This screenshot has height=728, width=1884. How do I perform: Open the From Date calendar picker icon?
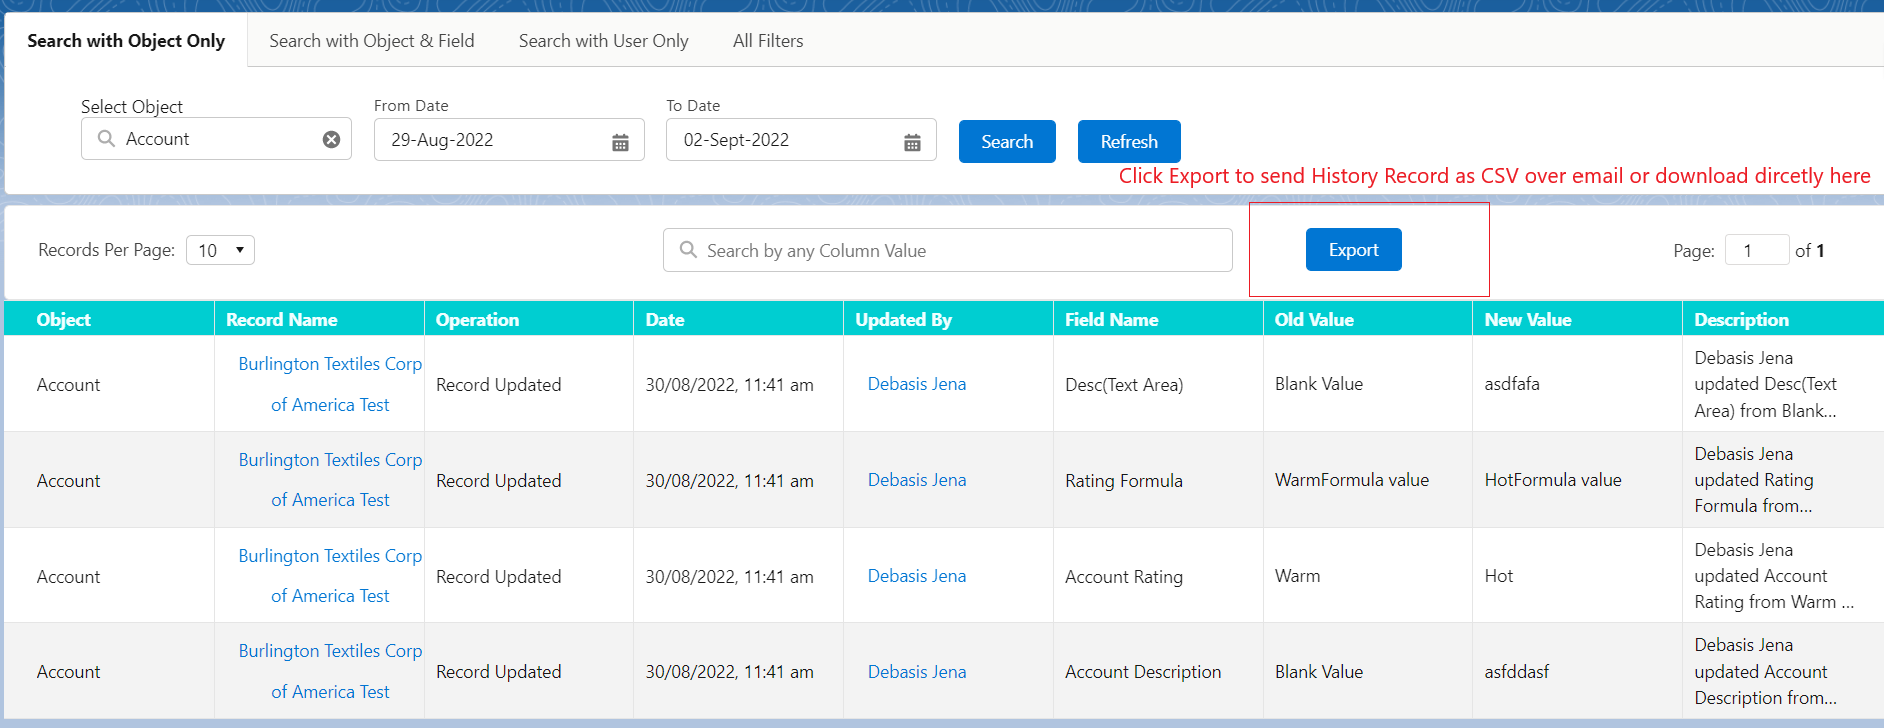point(620,143)
